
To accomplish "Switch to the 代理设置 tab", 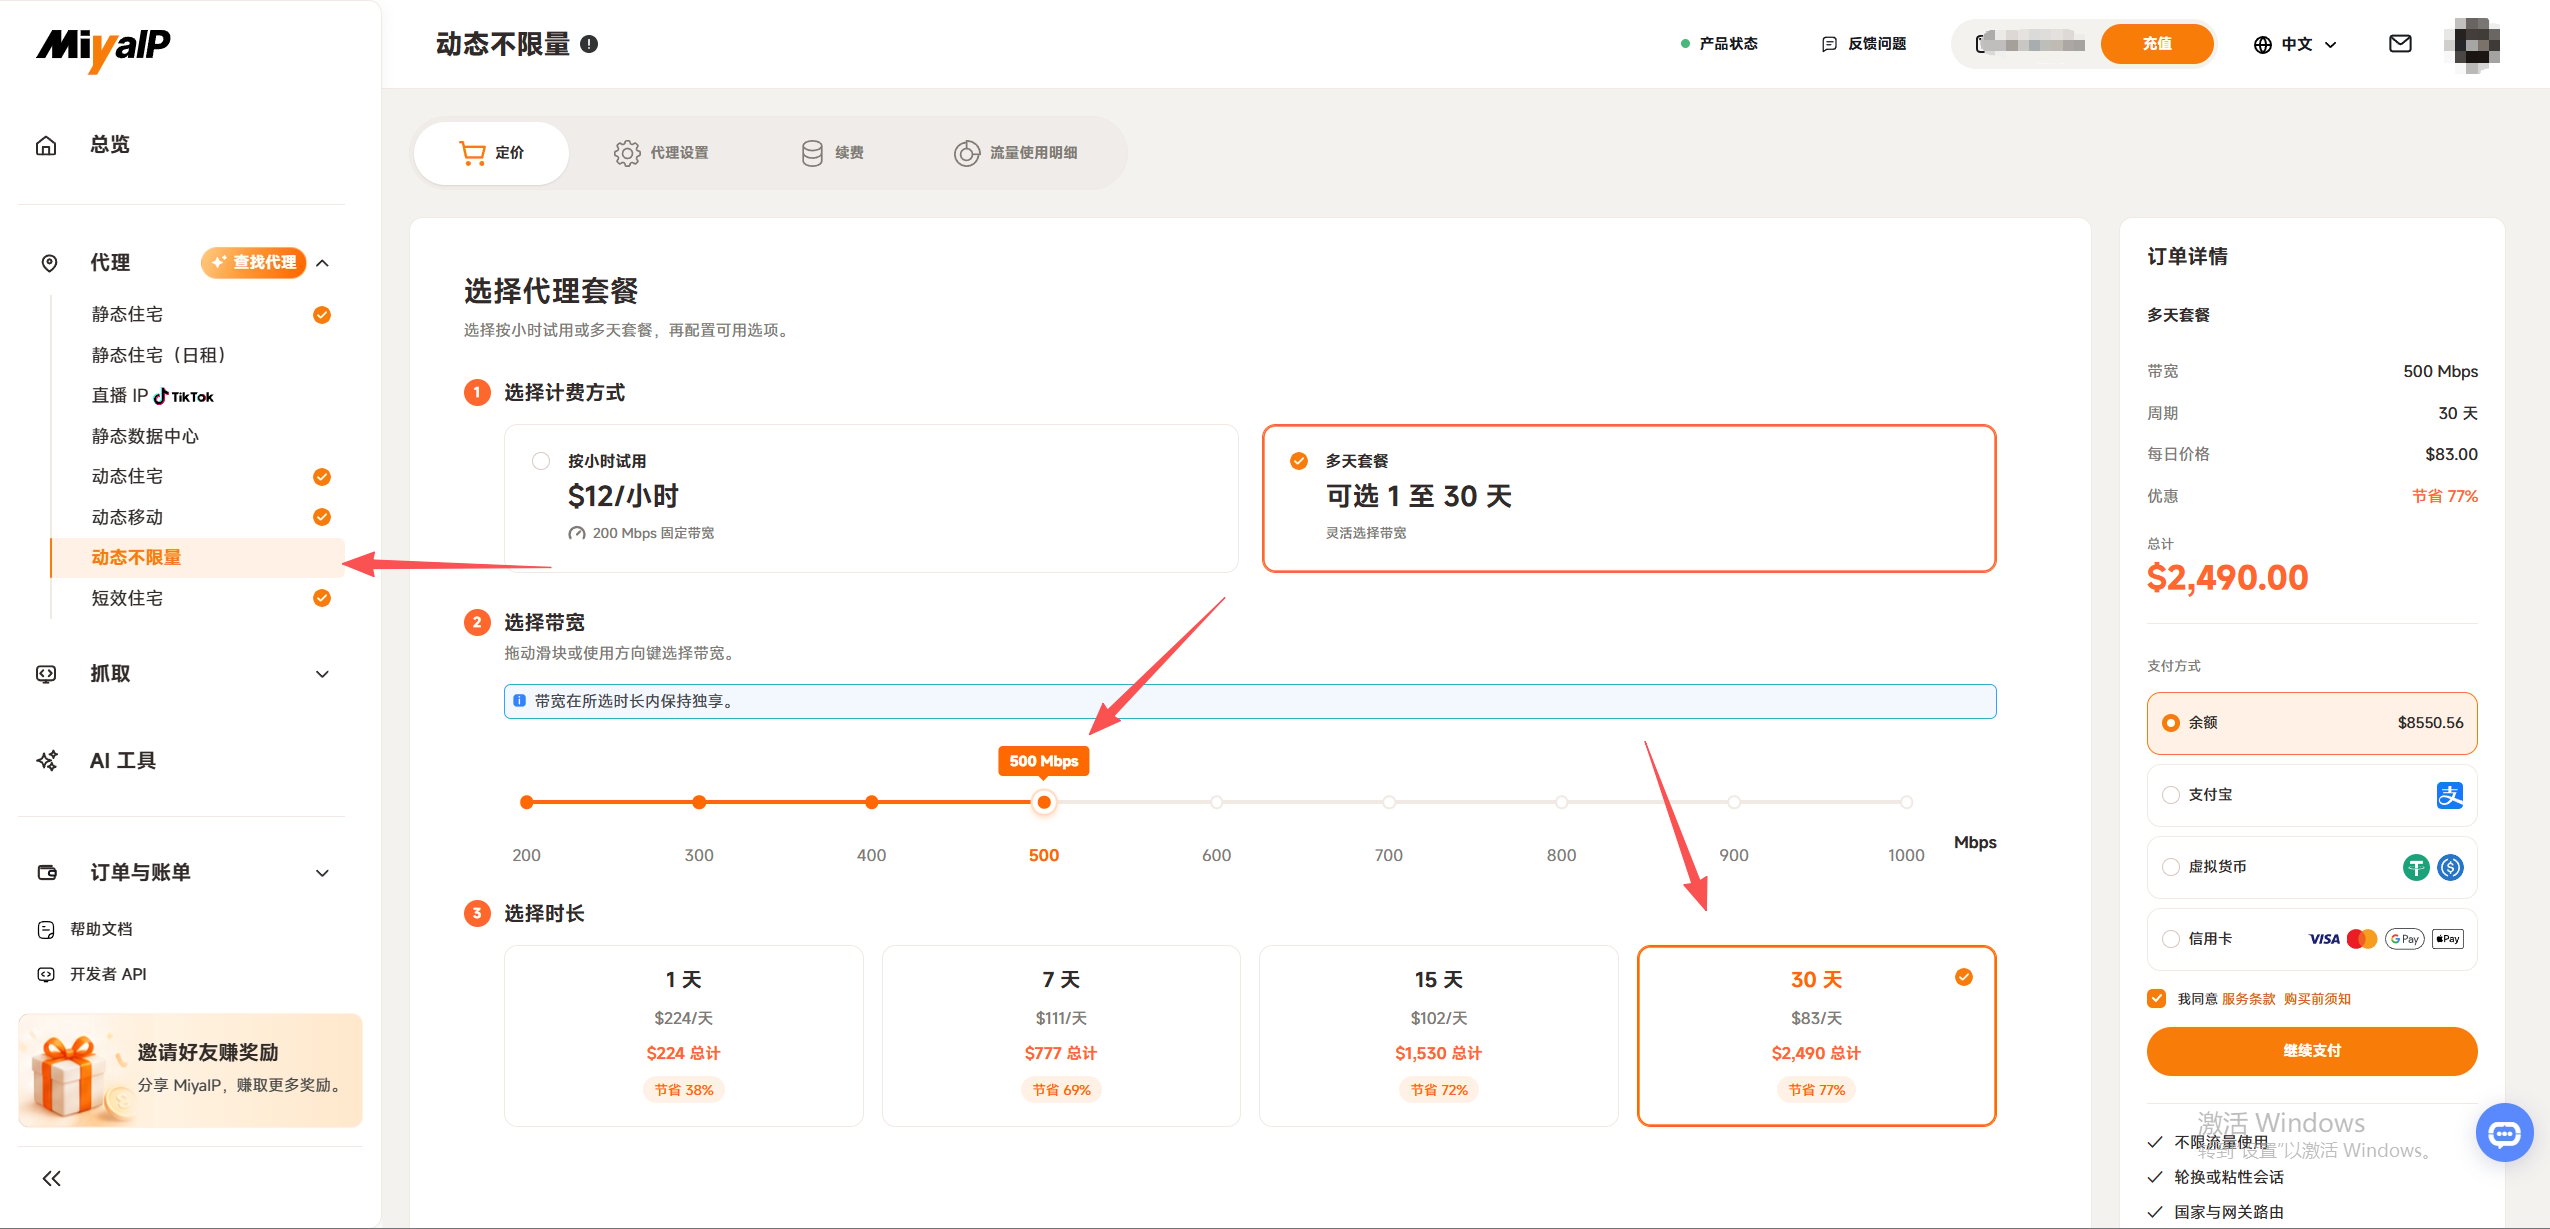I will click(661, 153).
